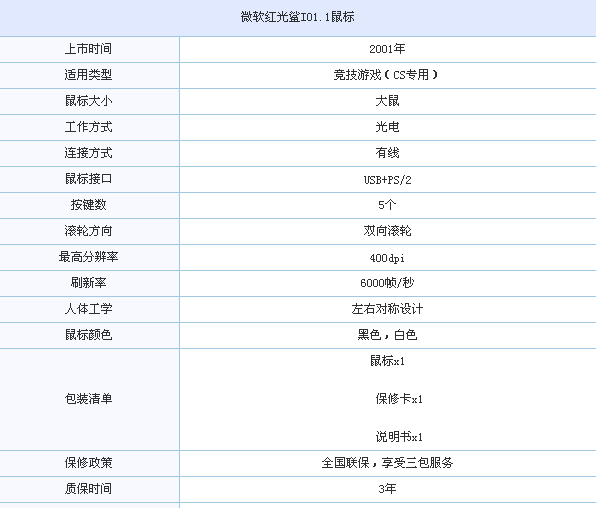Click the 光电 working mode value
The width and height of the screenshot is (596, 508).
pos(387,127)
